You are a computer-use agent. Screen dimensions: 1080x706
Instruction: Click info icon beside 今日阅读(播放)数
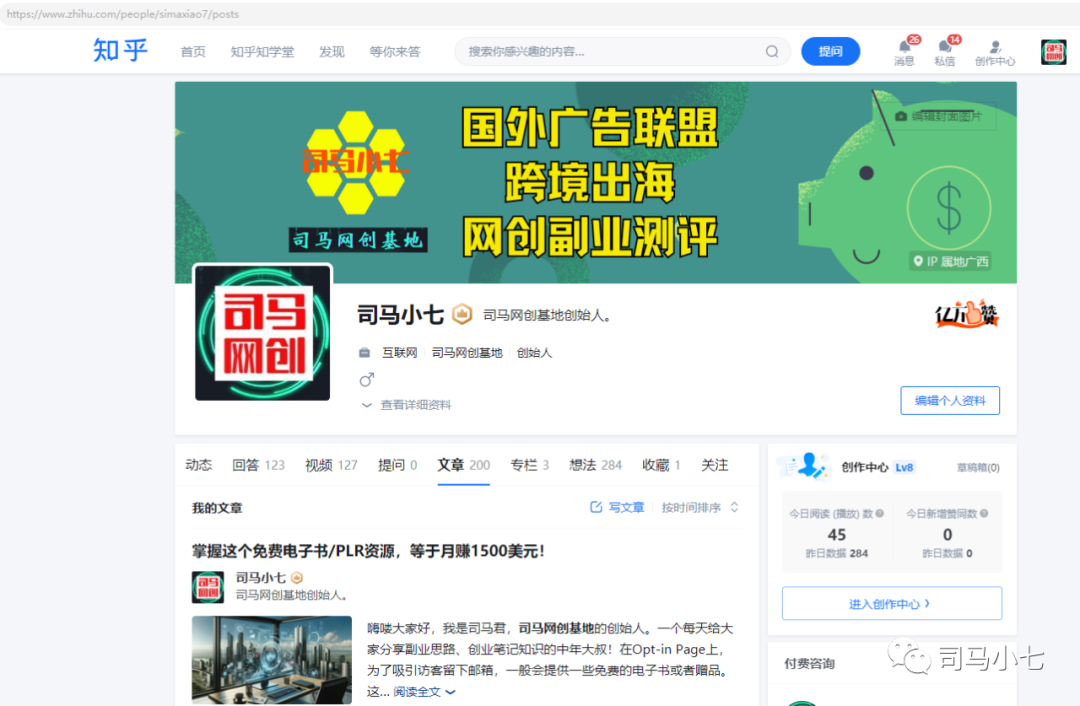coord(880,513)
